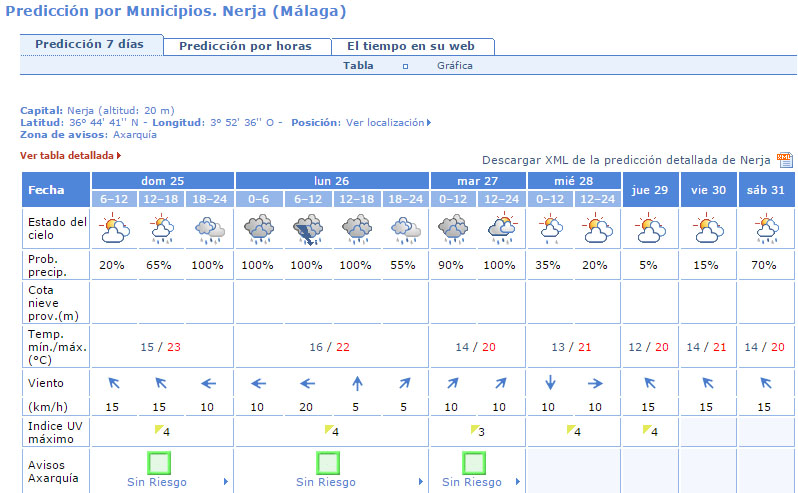Viewport: 798px width, 493px height.
Task: Click the sky icon for dom 25 6–12
Action: click(114, 232)
